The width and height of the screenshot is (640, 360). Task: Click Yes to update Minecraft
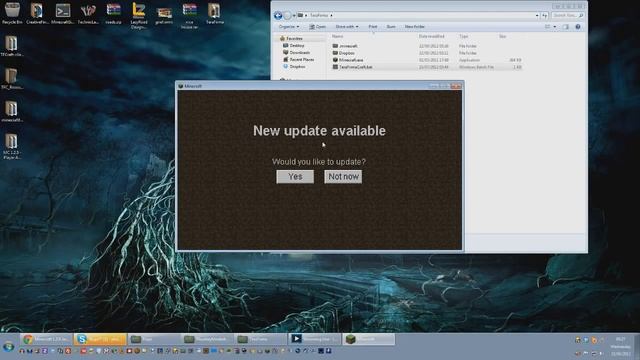[x=295, y=177]
